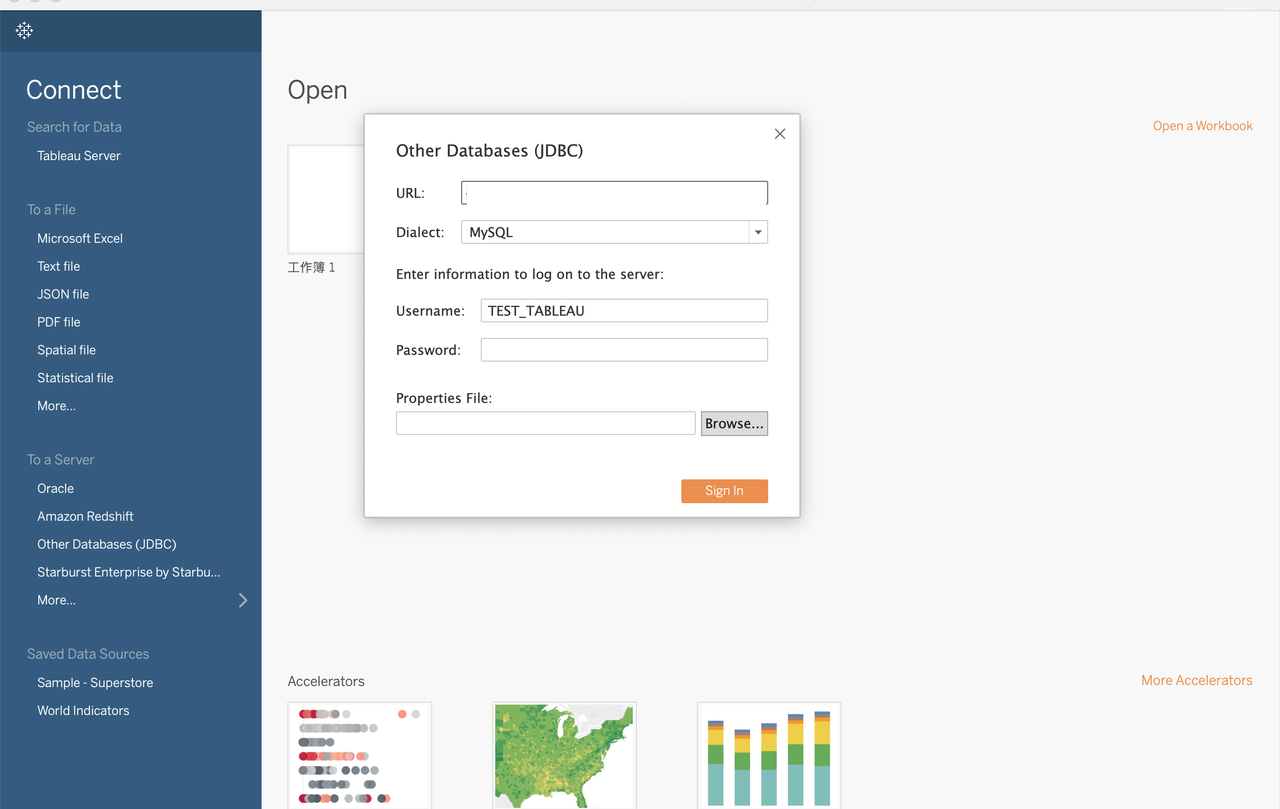This screenshot has height=809, width=1280.
Task: Connect to a JSON file
Action: [63, 294]
